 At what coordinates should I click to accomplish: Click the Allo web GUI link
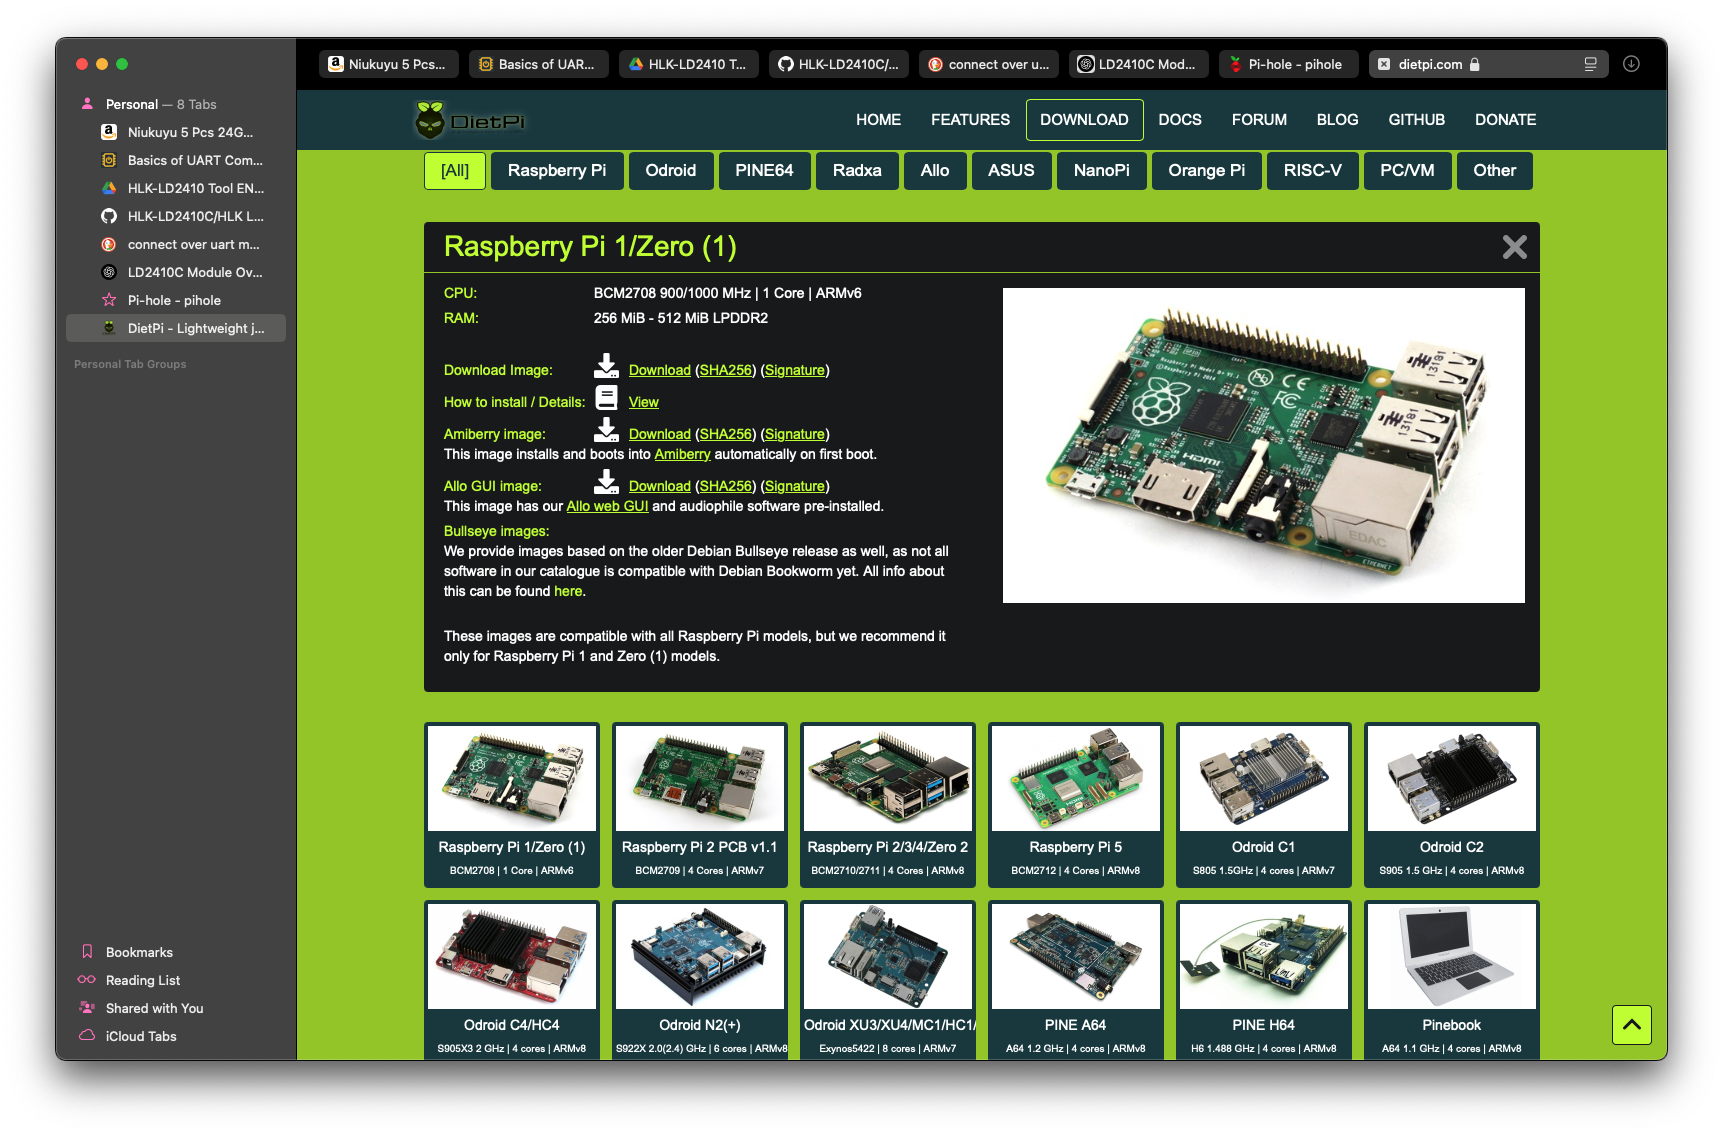(607, 506)
